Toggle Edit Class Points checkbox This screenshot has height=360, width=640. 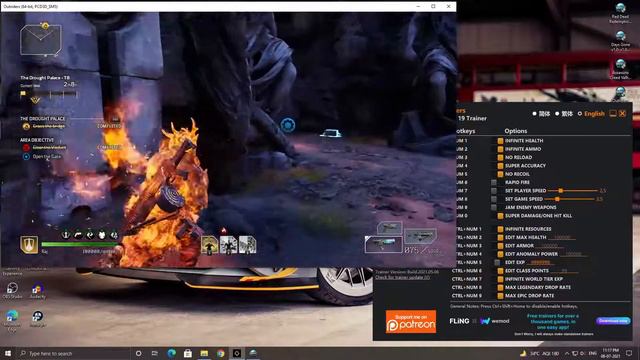[500, 271]
